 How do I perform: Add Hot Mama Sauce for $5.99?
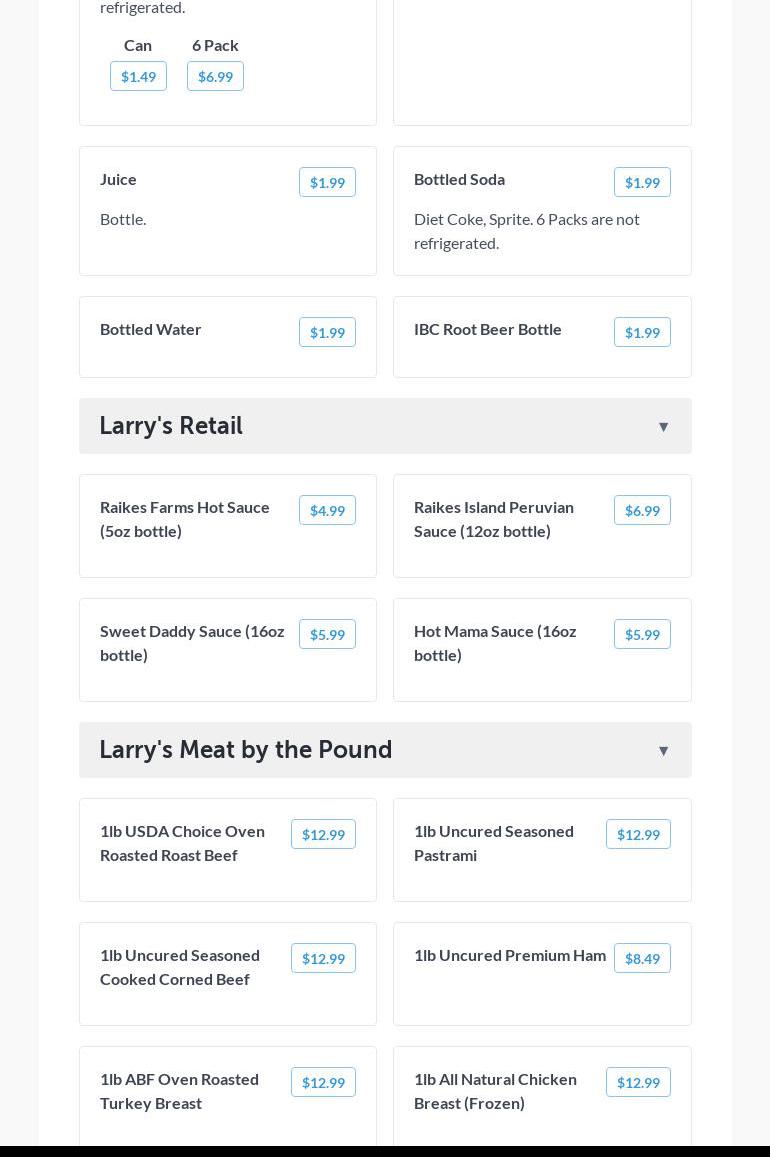(x=641, y=635)
